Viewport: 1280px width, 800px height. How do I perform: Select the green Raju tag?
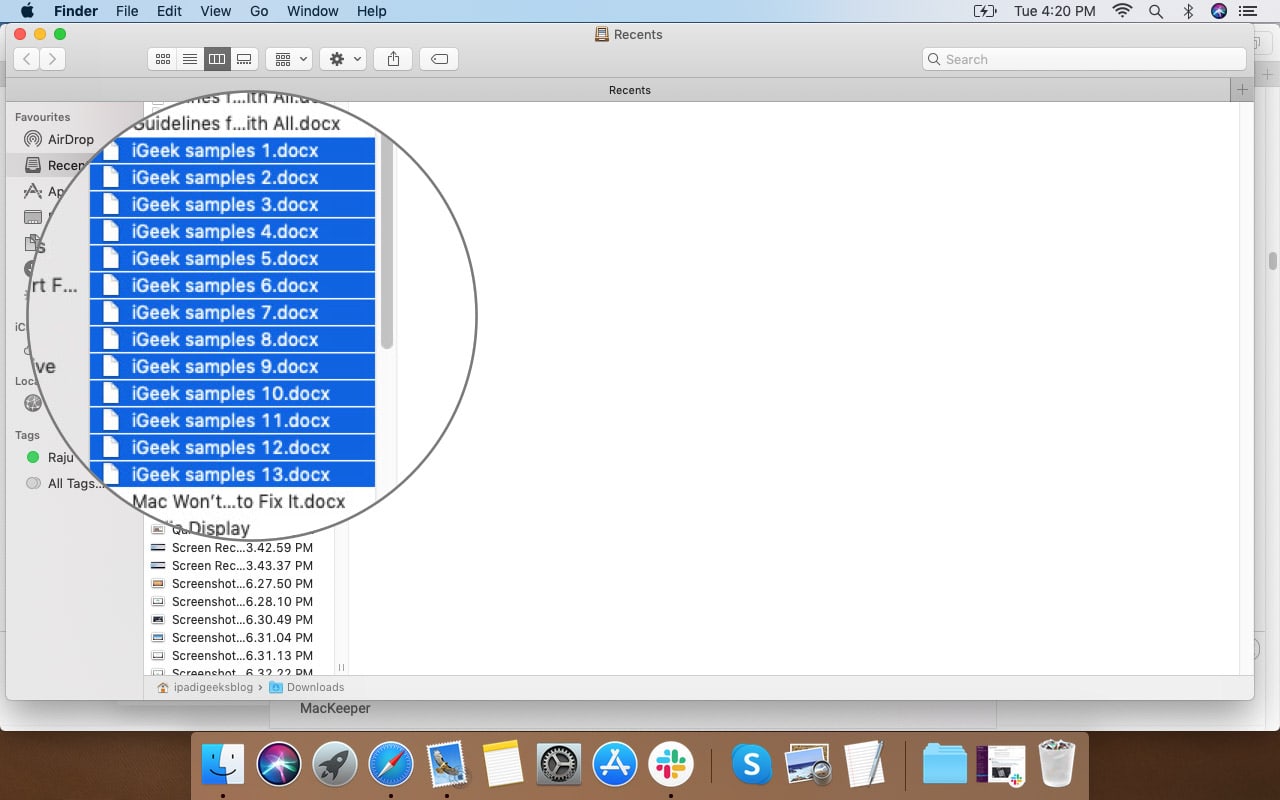62,457
